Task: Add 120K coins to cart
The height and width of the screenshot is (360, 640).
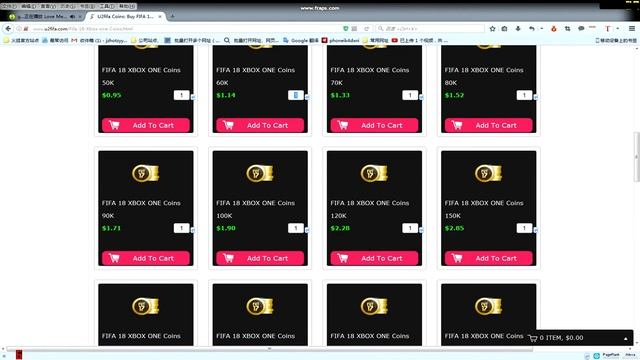Action: coord(374,258)
